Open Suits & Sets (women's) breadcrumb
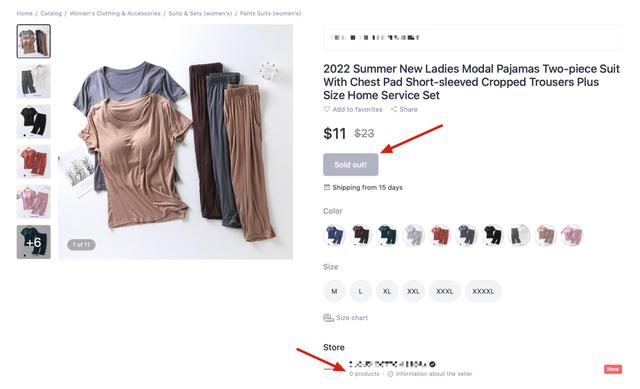 pos(200,13)
